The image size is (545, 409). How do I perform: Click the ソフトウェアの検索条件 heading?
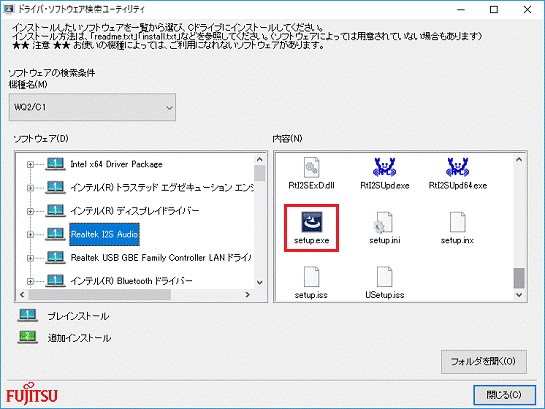click(x=51, y=73)
